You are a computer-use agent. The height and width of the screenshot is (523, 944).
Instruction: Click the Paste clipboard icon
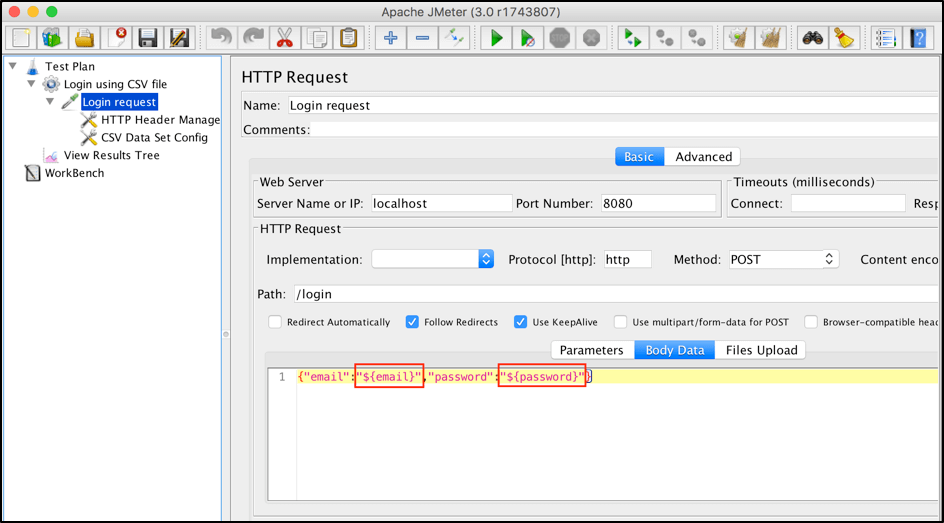[349, 38]
